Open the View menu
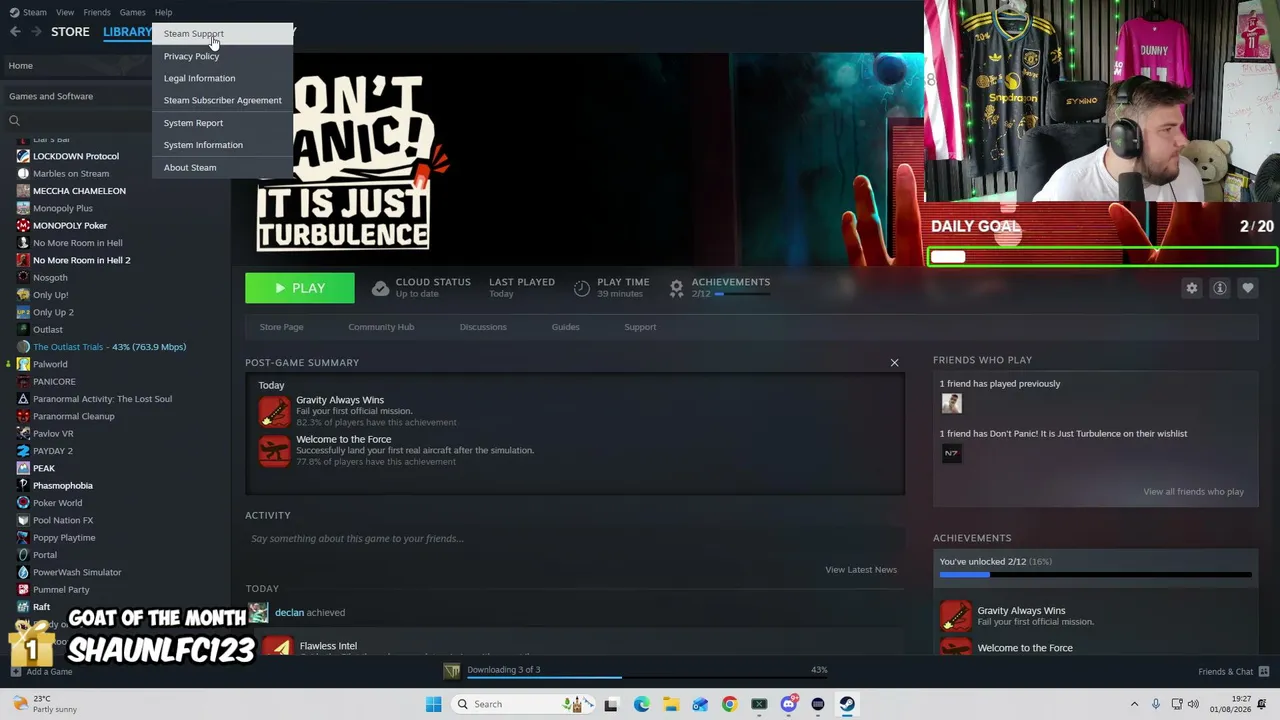 [65, 12]
